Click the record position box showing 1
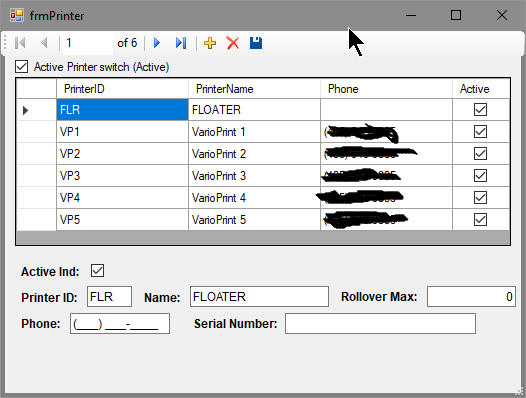 click(88, 43)
